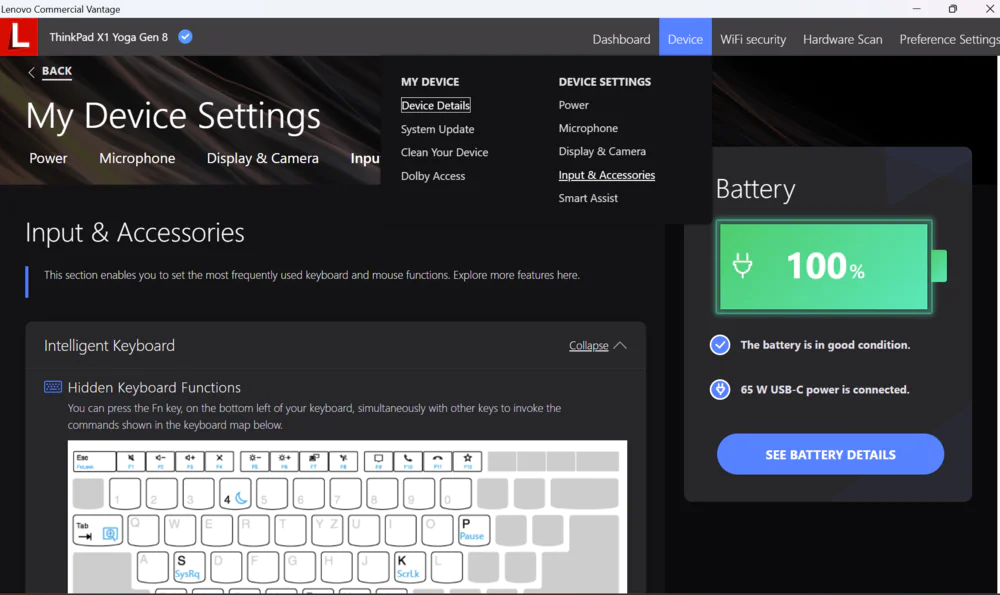The height and width of the screenshot is (595, 1000).
Task: Click the F6 brightness up key
Action: [284, 461]
